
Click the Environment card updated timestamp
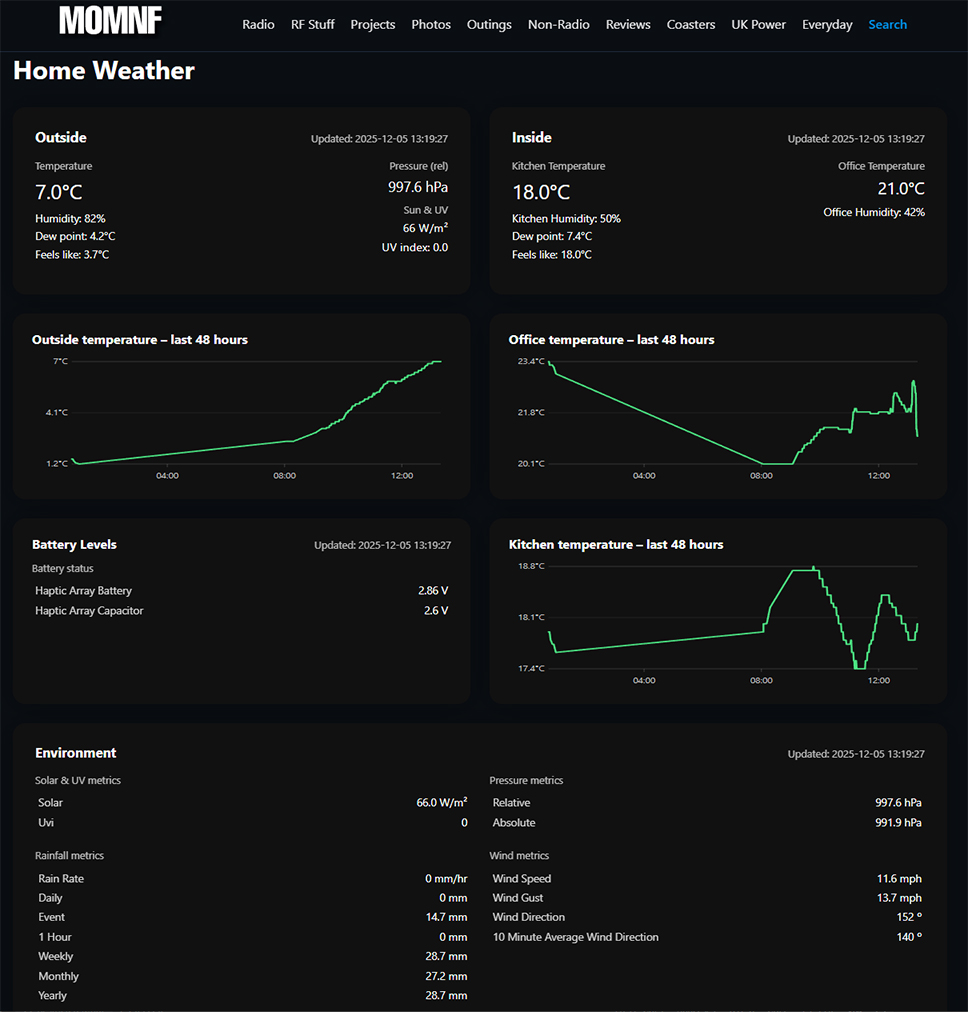click(855, 754)
